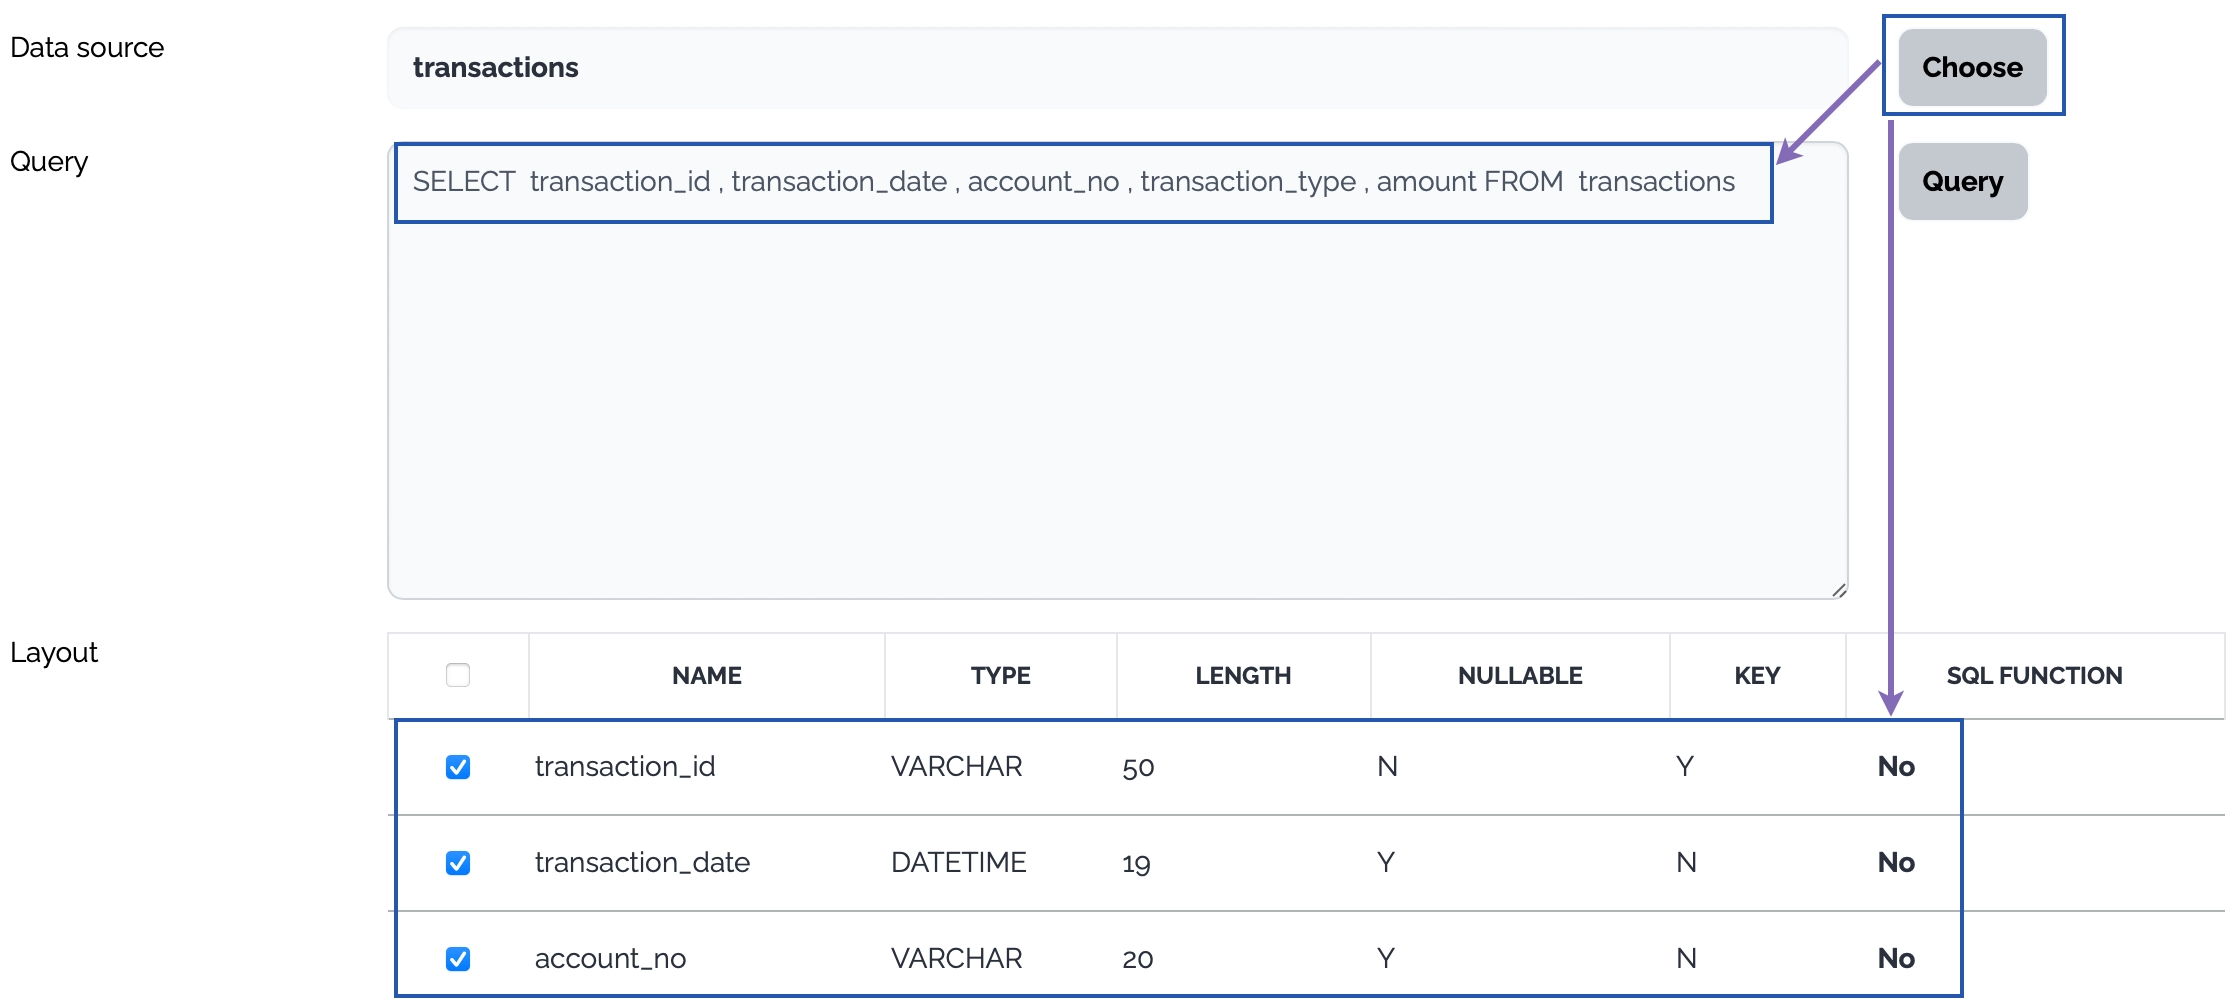The width and height of the screenshot is (2236, 1002).
Task: Click the LENGTH column header
Action: click(x=1243, y=676)
